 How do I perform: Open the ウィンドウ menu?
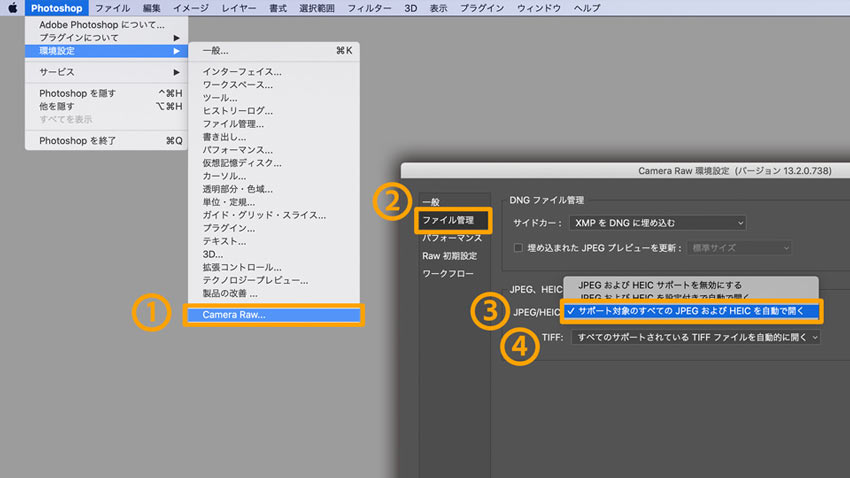539,8
